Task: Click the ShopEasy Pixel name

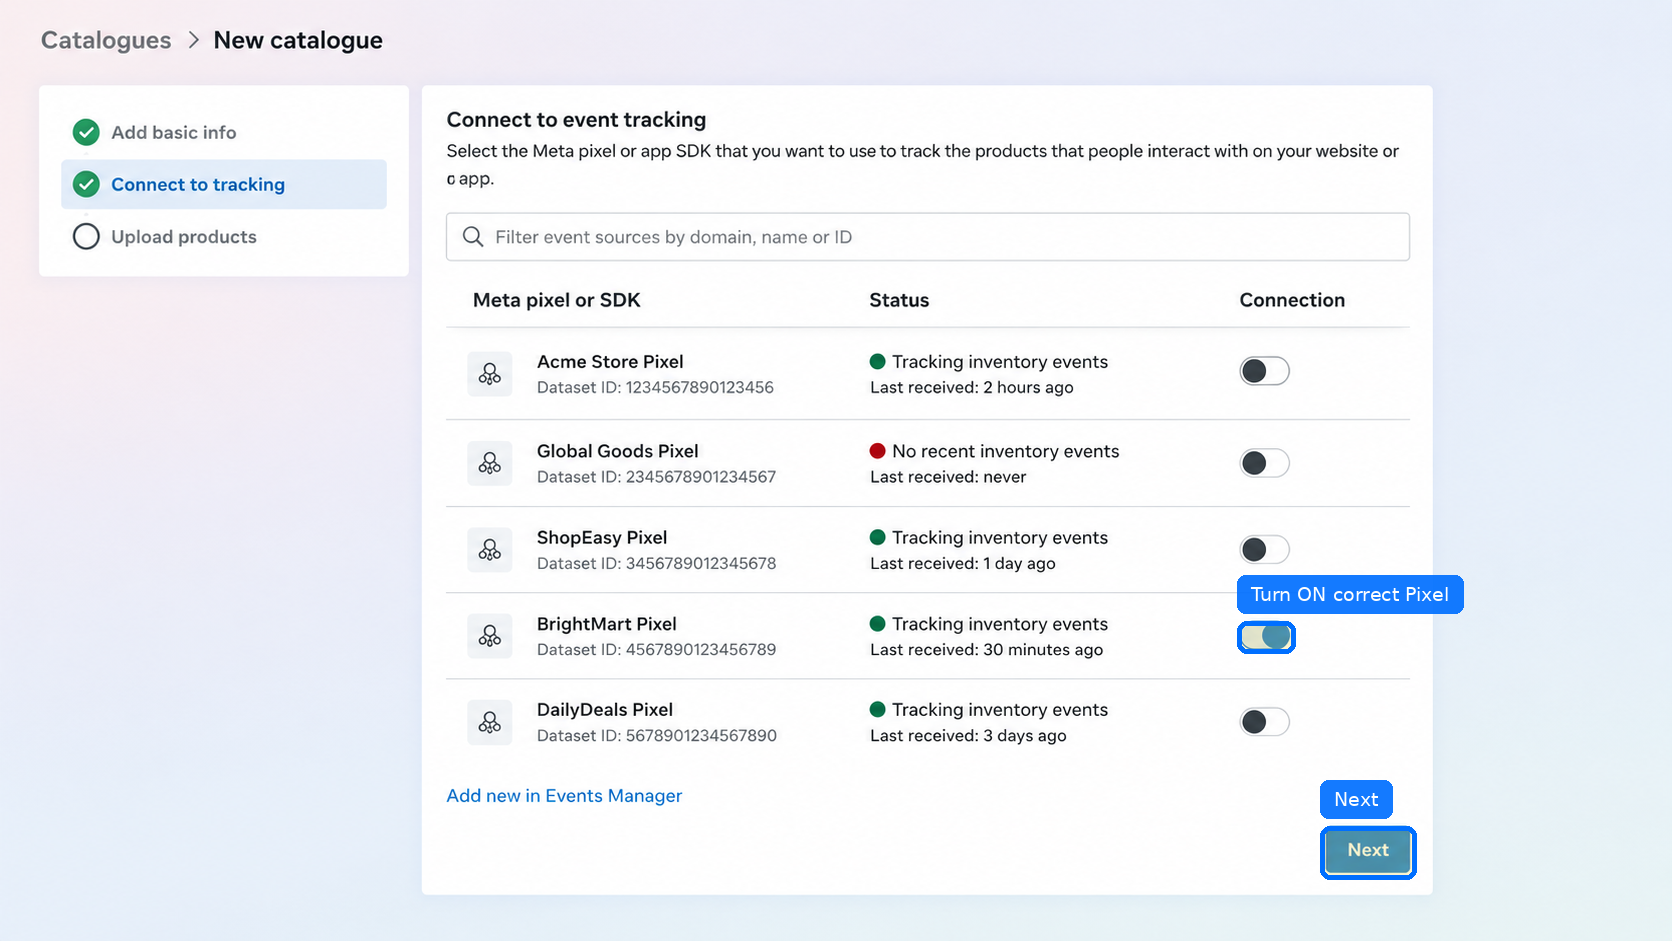Action: [x=602, y=538]
